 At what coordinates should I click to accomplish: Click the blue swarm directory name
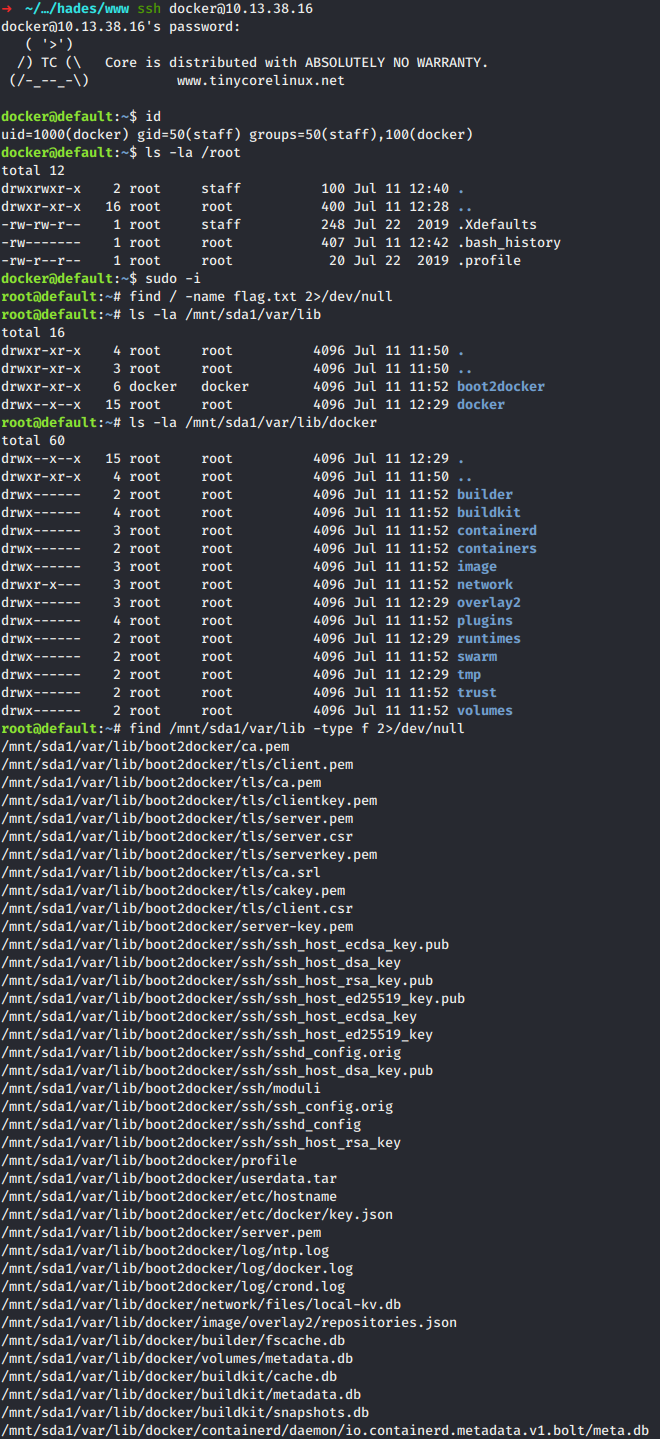(476, 657)
